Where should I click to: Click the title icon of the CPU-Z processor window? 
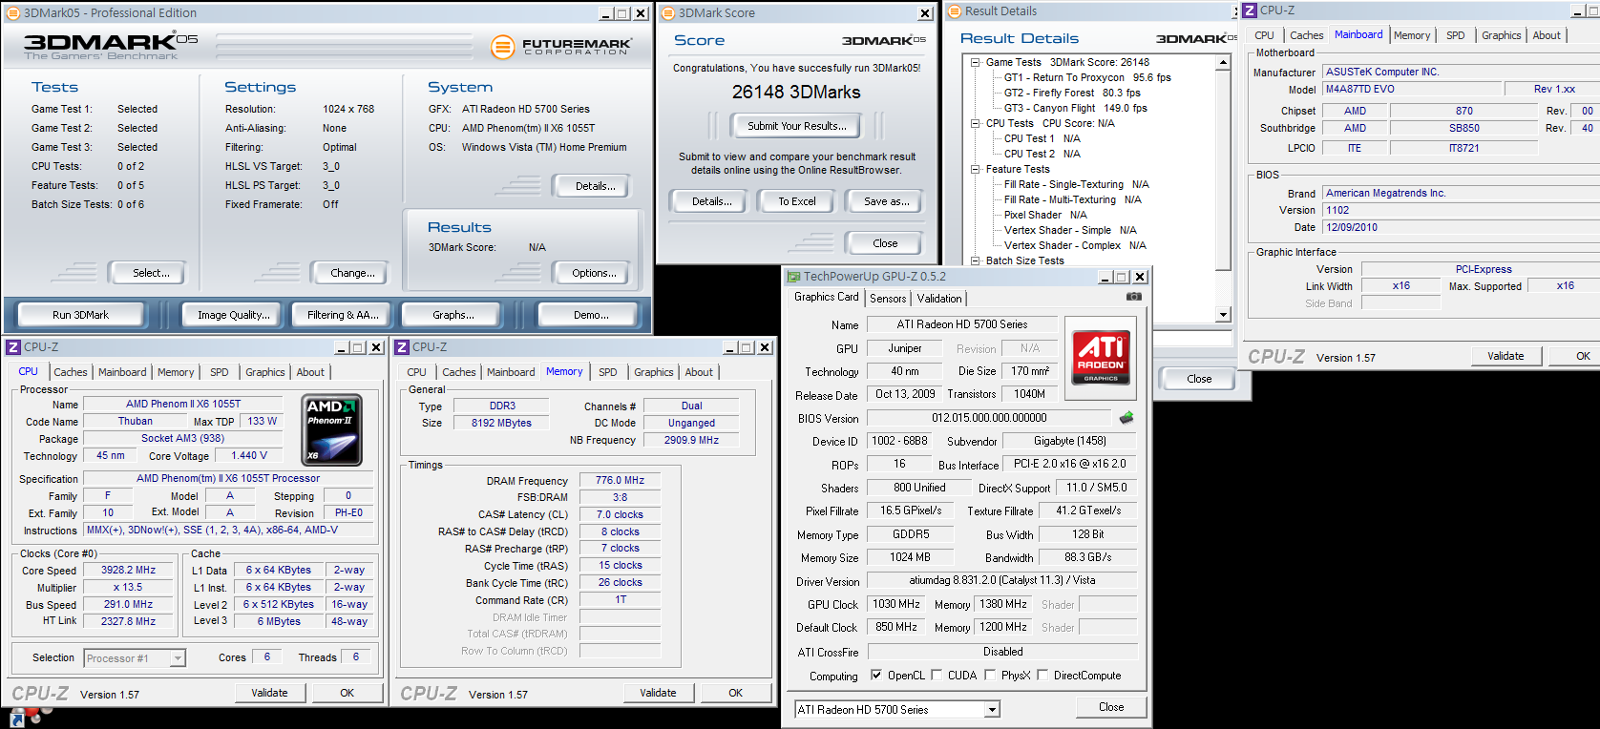pos(13,347)
